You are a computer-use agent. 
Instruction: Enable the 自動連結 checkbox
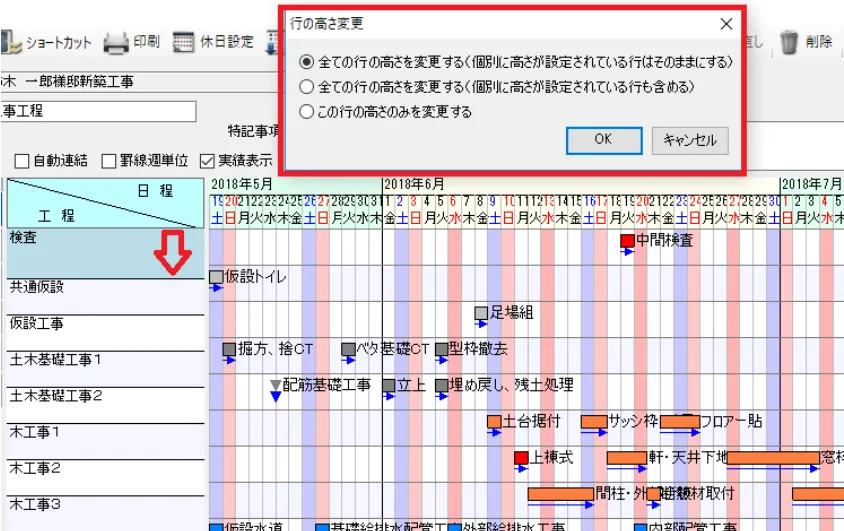point(22,161)
